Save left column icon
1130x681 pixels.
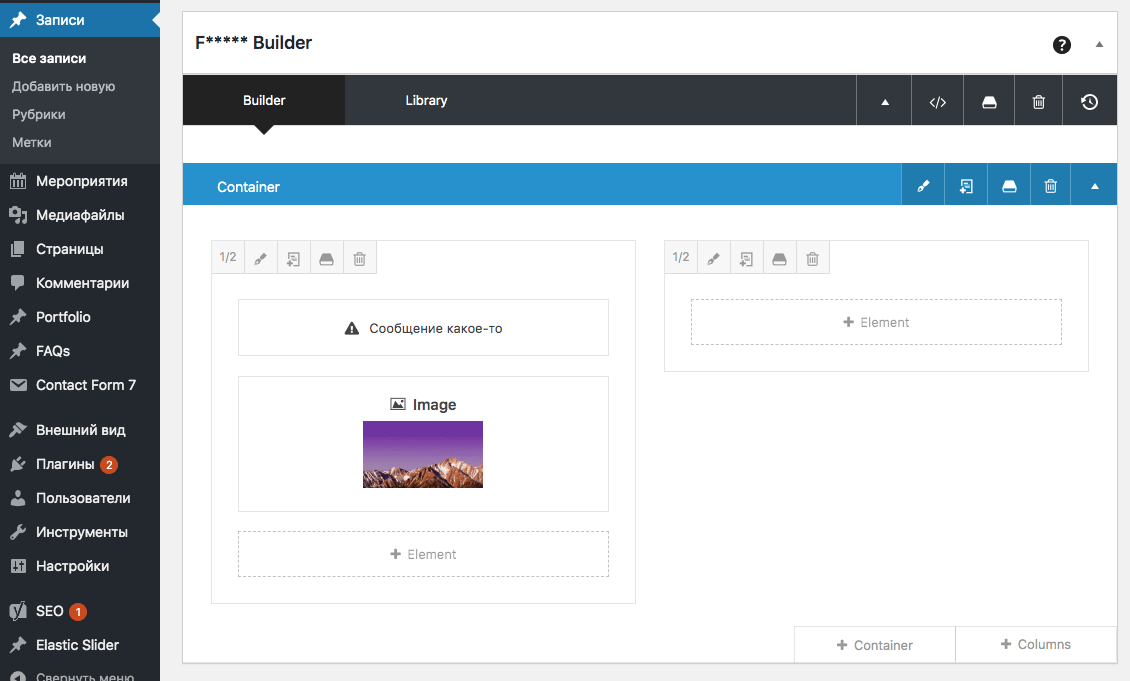pos(326,258)
